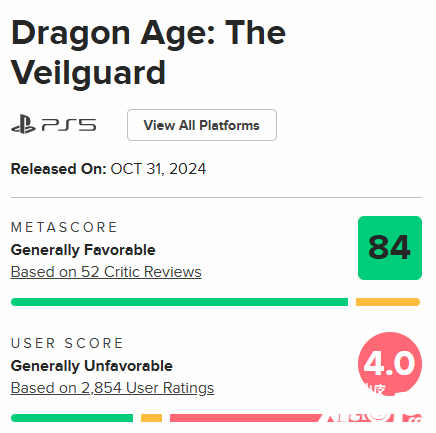This screenshot has height=433, width=436.
Task: Select green positive segment of user bar
Action: pyautogui.click(x=72, y=418)
